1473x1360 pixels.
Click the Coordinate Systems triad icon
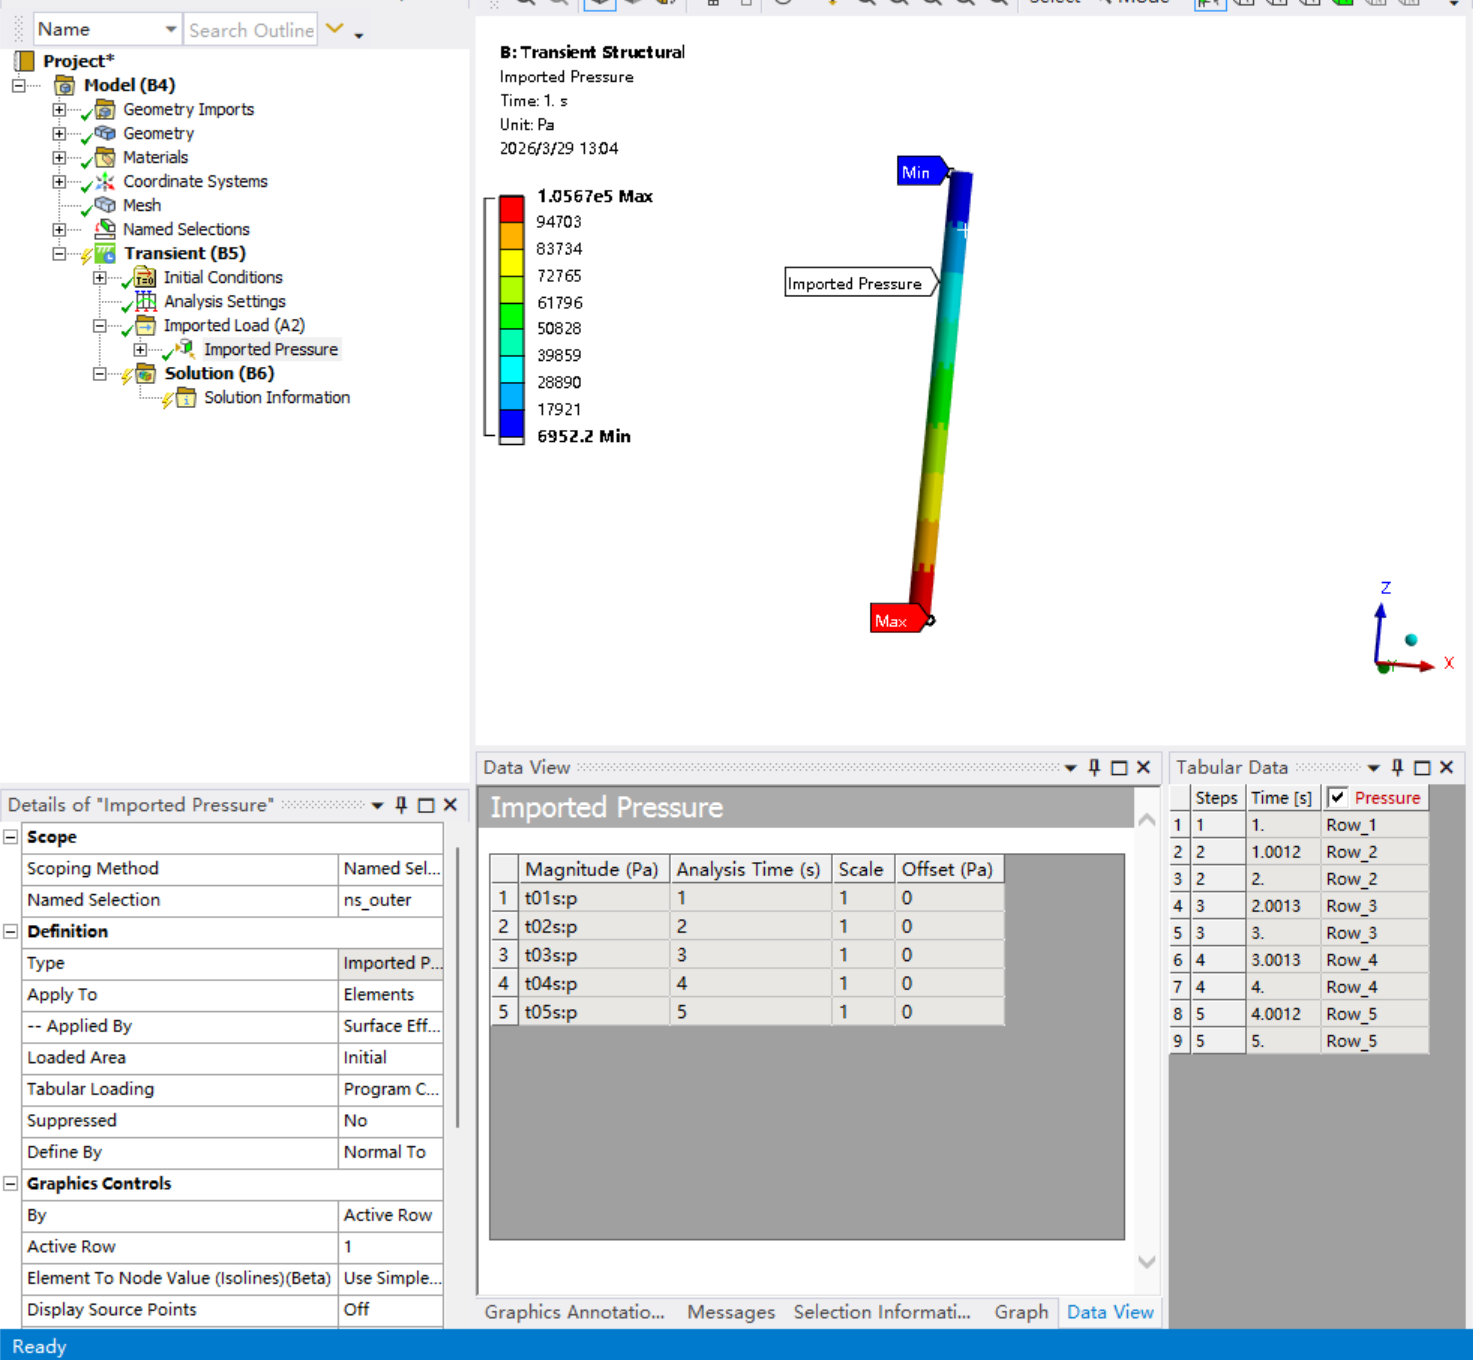click(x=105, y=181)
